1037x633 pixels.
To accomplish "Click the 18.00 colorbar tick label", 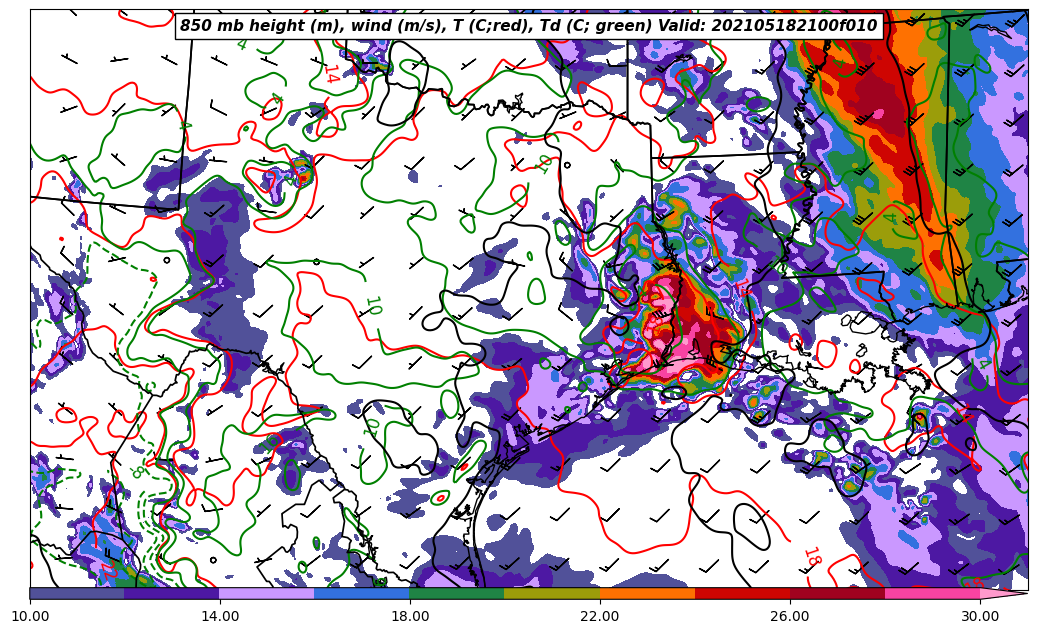I will tap(410, 616).
